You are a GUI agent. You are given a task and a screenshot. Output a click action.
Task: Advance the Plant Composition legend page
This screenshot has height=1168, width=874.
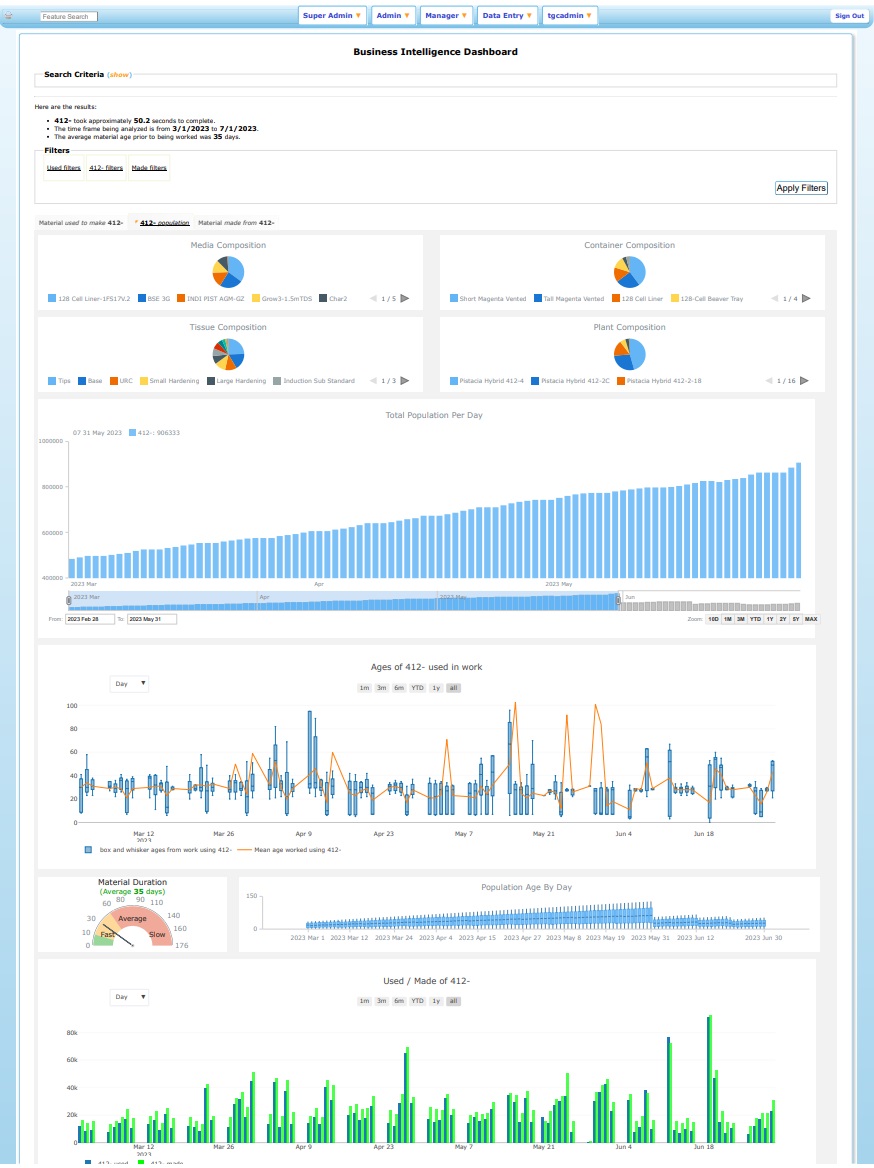point(805,380)
